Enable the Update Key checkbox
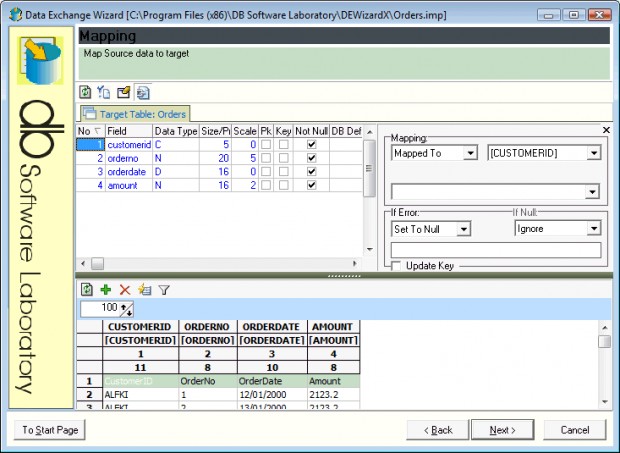Image resolution: width=620 pixels, height=453 pixels. tap(396, 266)
